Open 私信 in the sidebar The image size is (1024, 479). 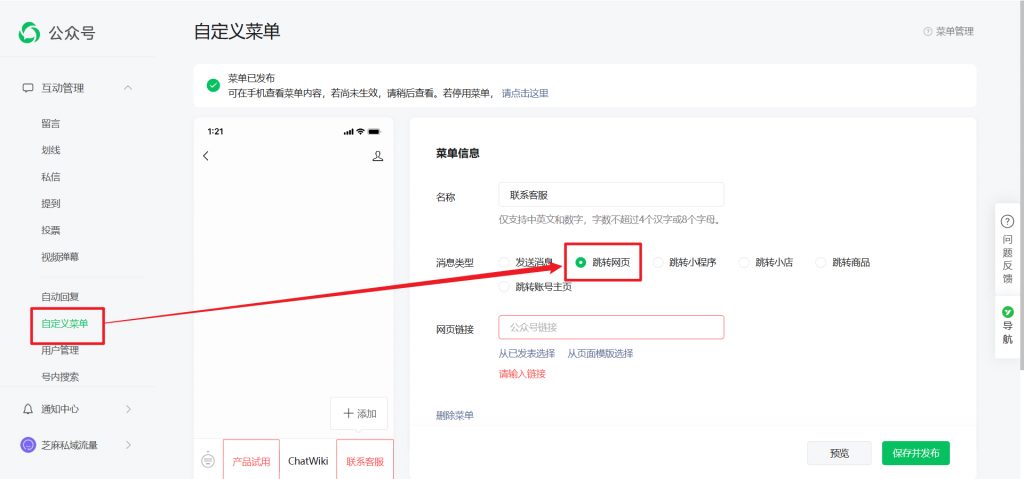[50, 176]
